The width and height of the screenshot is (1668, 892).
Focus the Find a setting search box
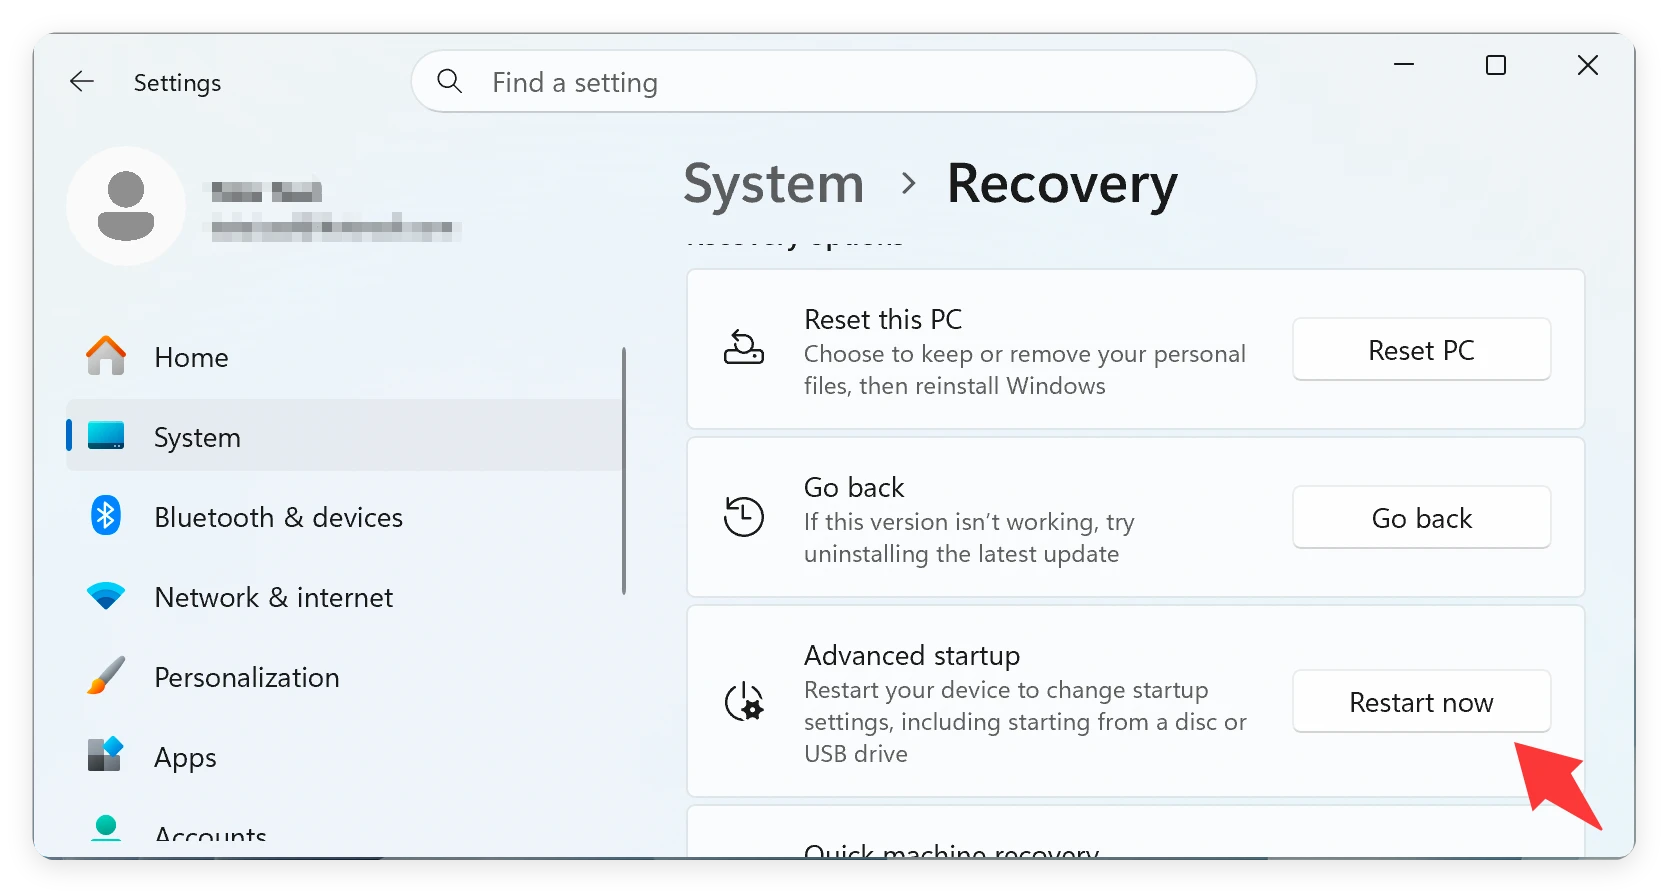point(833,82)
